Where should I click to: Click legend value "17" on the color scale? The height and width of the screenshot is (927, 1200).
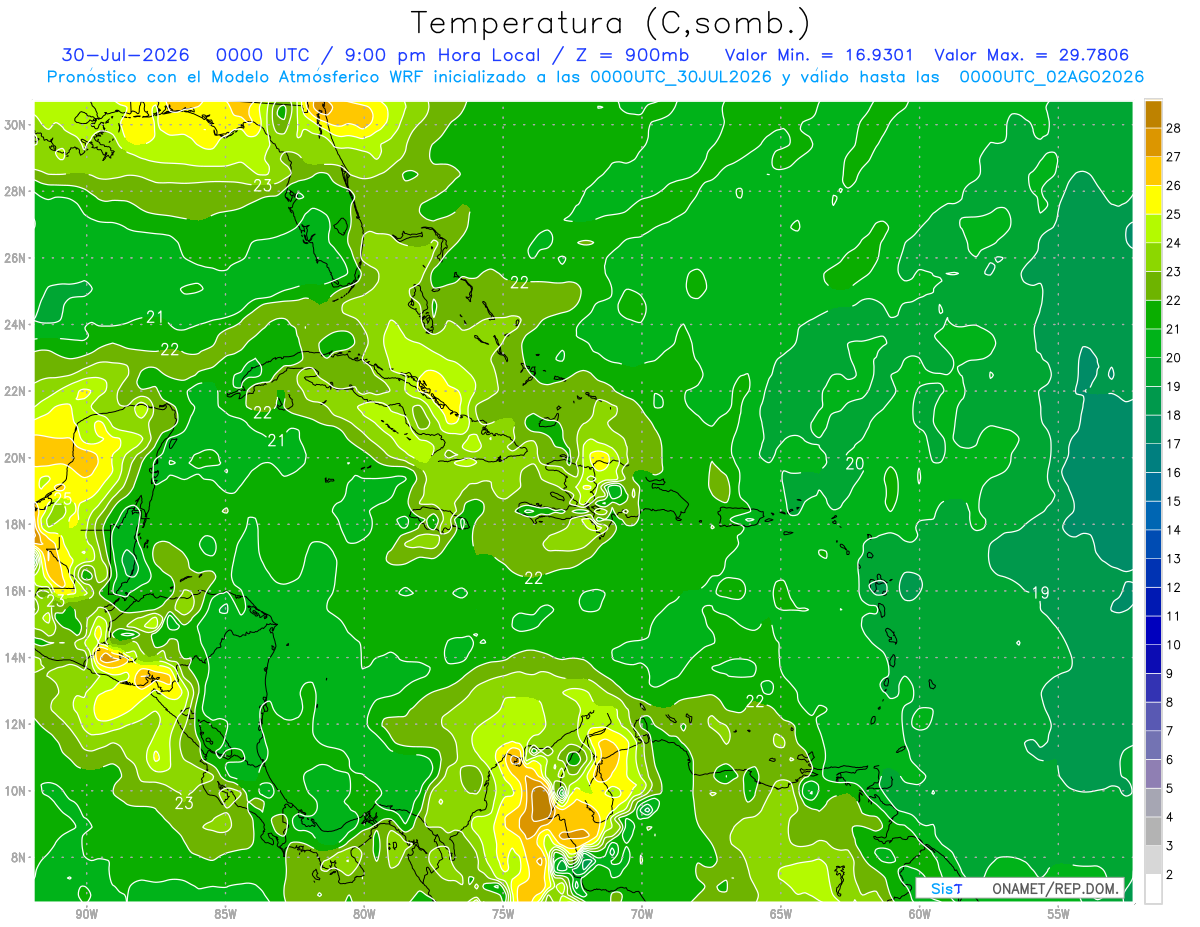coord(1174,444)
